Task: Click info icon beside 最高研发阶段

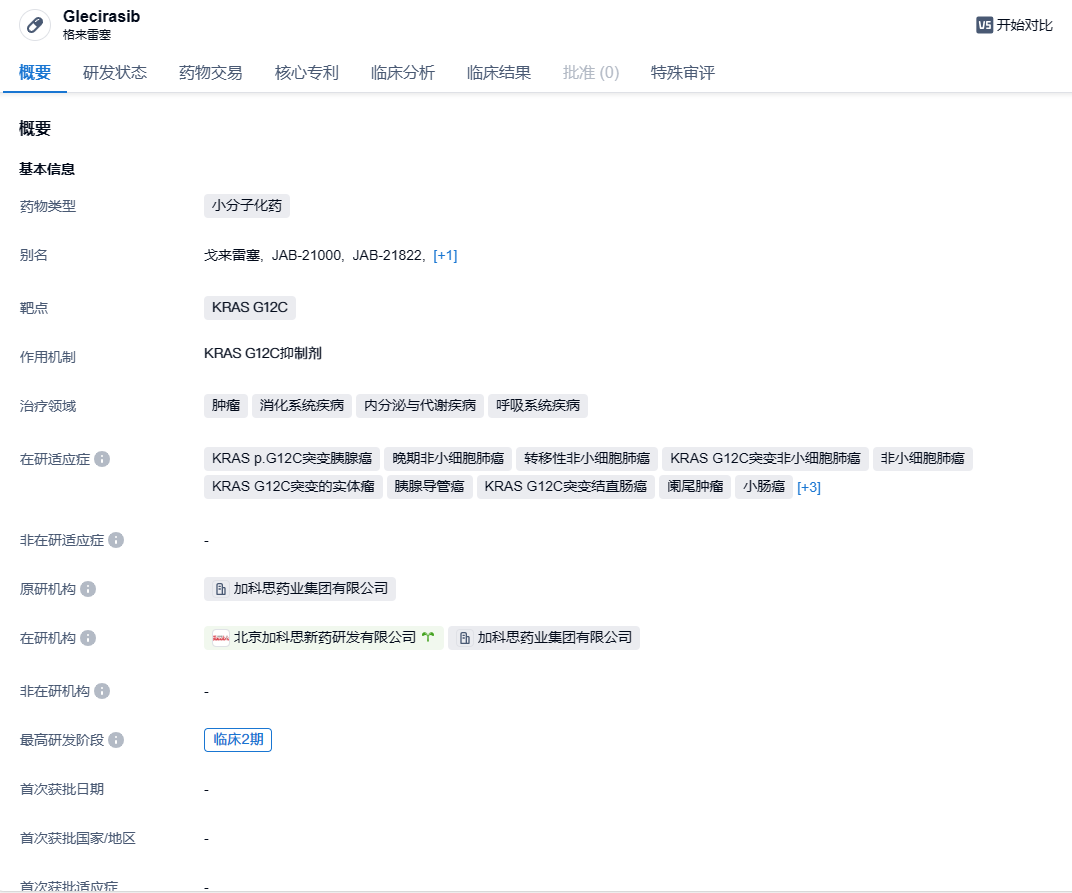Action: coord(116,740)
